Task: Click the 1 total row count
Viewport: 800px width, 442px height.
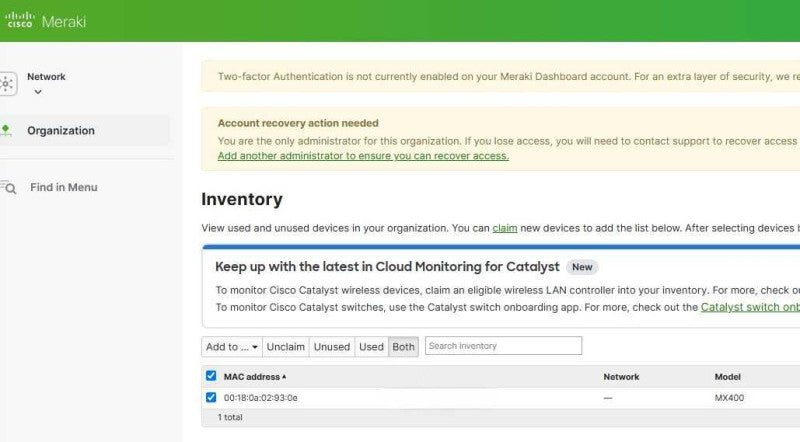Action: point(230,417)
